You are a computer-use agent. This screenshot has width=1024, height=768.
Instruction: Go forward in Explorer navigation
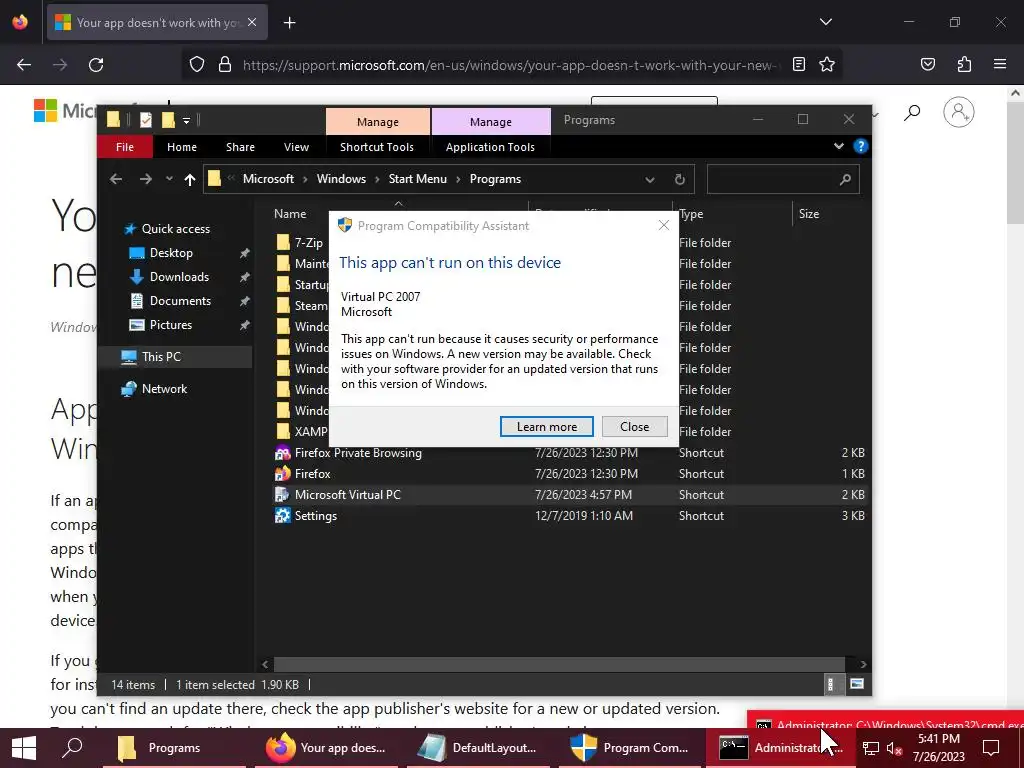146,179
